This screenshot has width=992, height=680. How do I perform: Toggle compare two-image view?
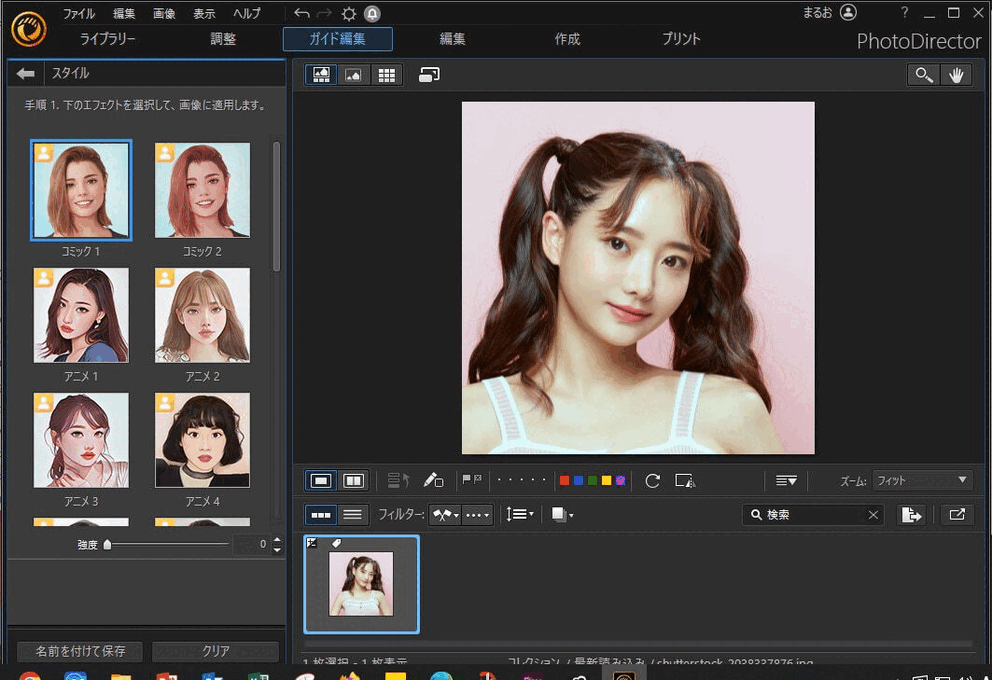pyautogui.click(x=353, y=481)
